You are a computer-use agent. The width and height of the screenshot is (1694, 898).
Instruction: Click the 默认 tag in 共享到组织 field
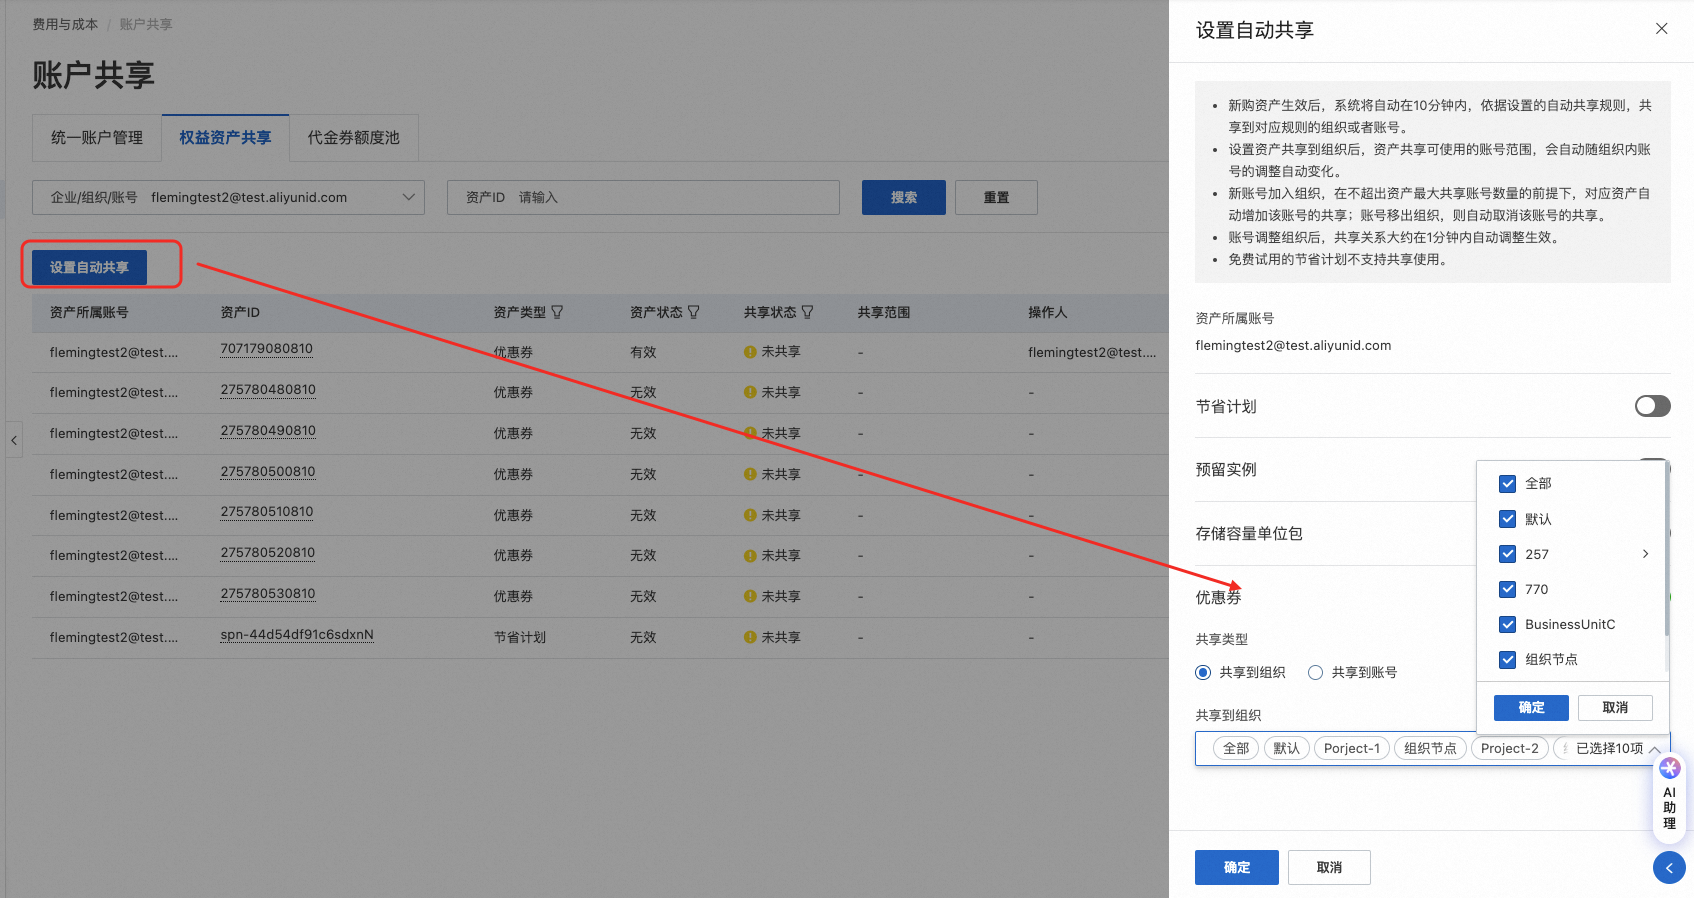pyautogui.click(x=1287, y=749)
